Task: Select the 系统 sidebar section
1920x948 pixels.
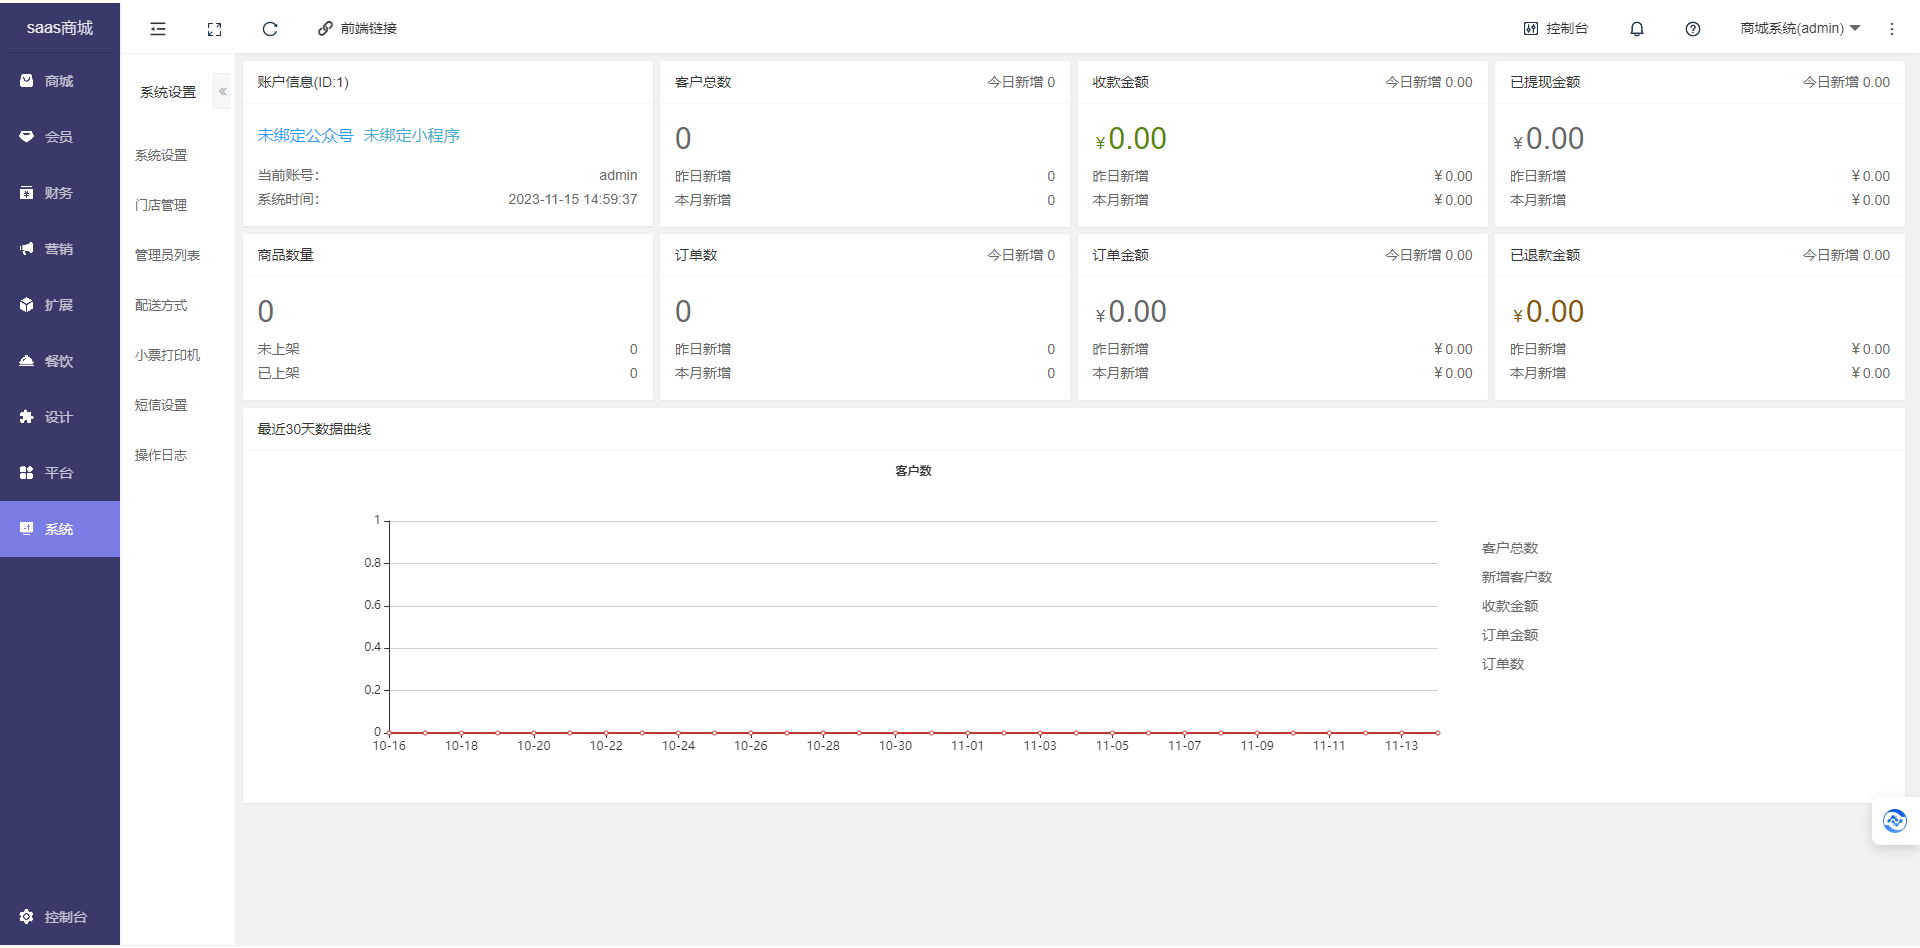Action: 59,529
